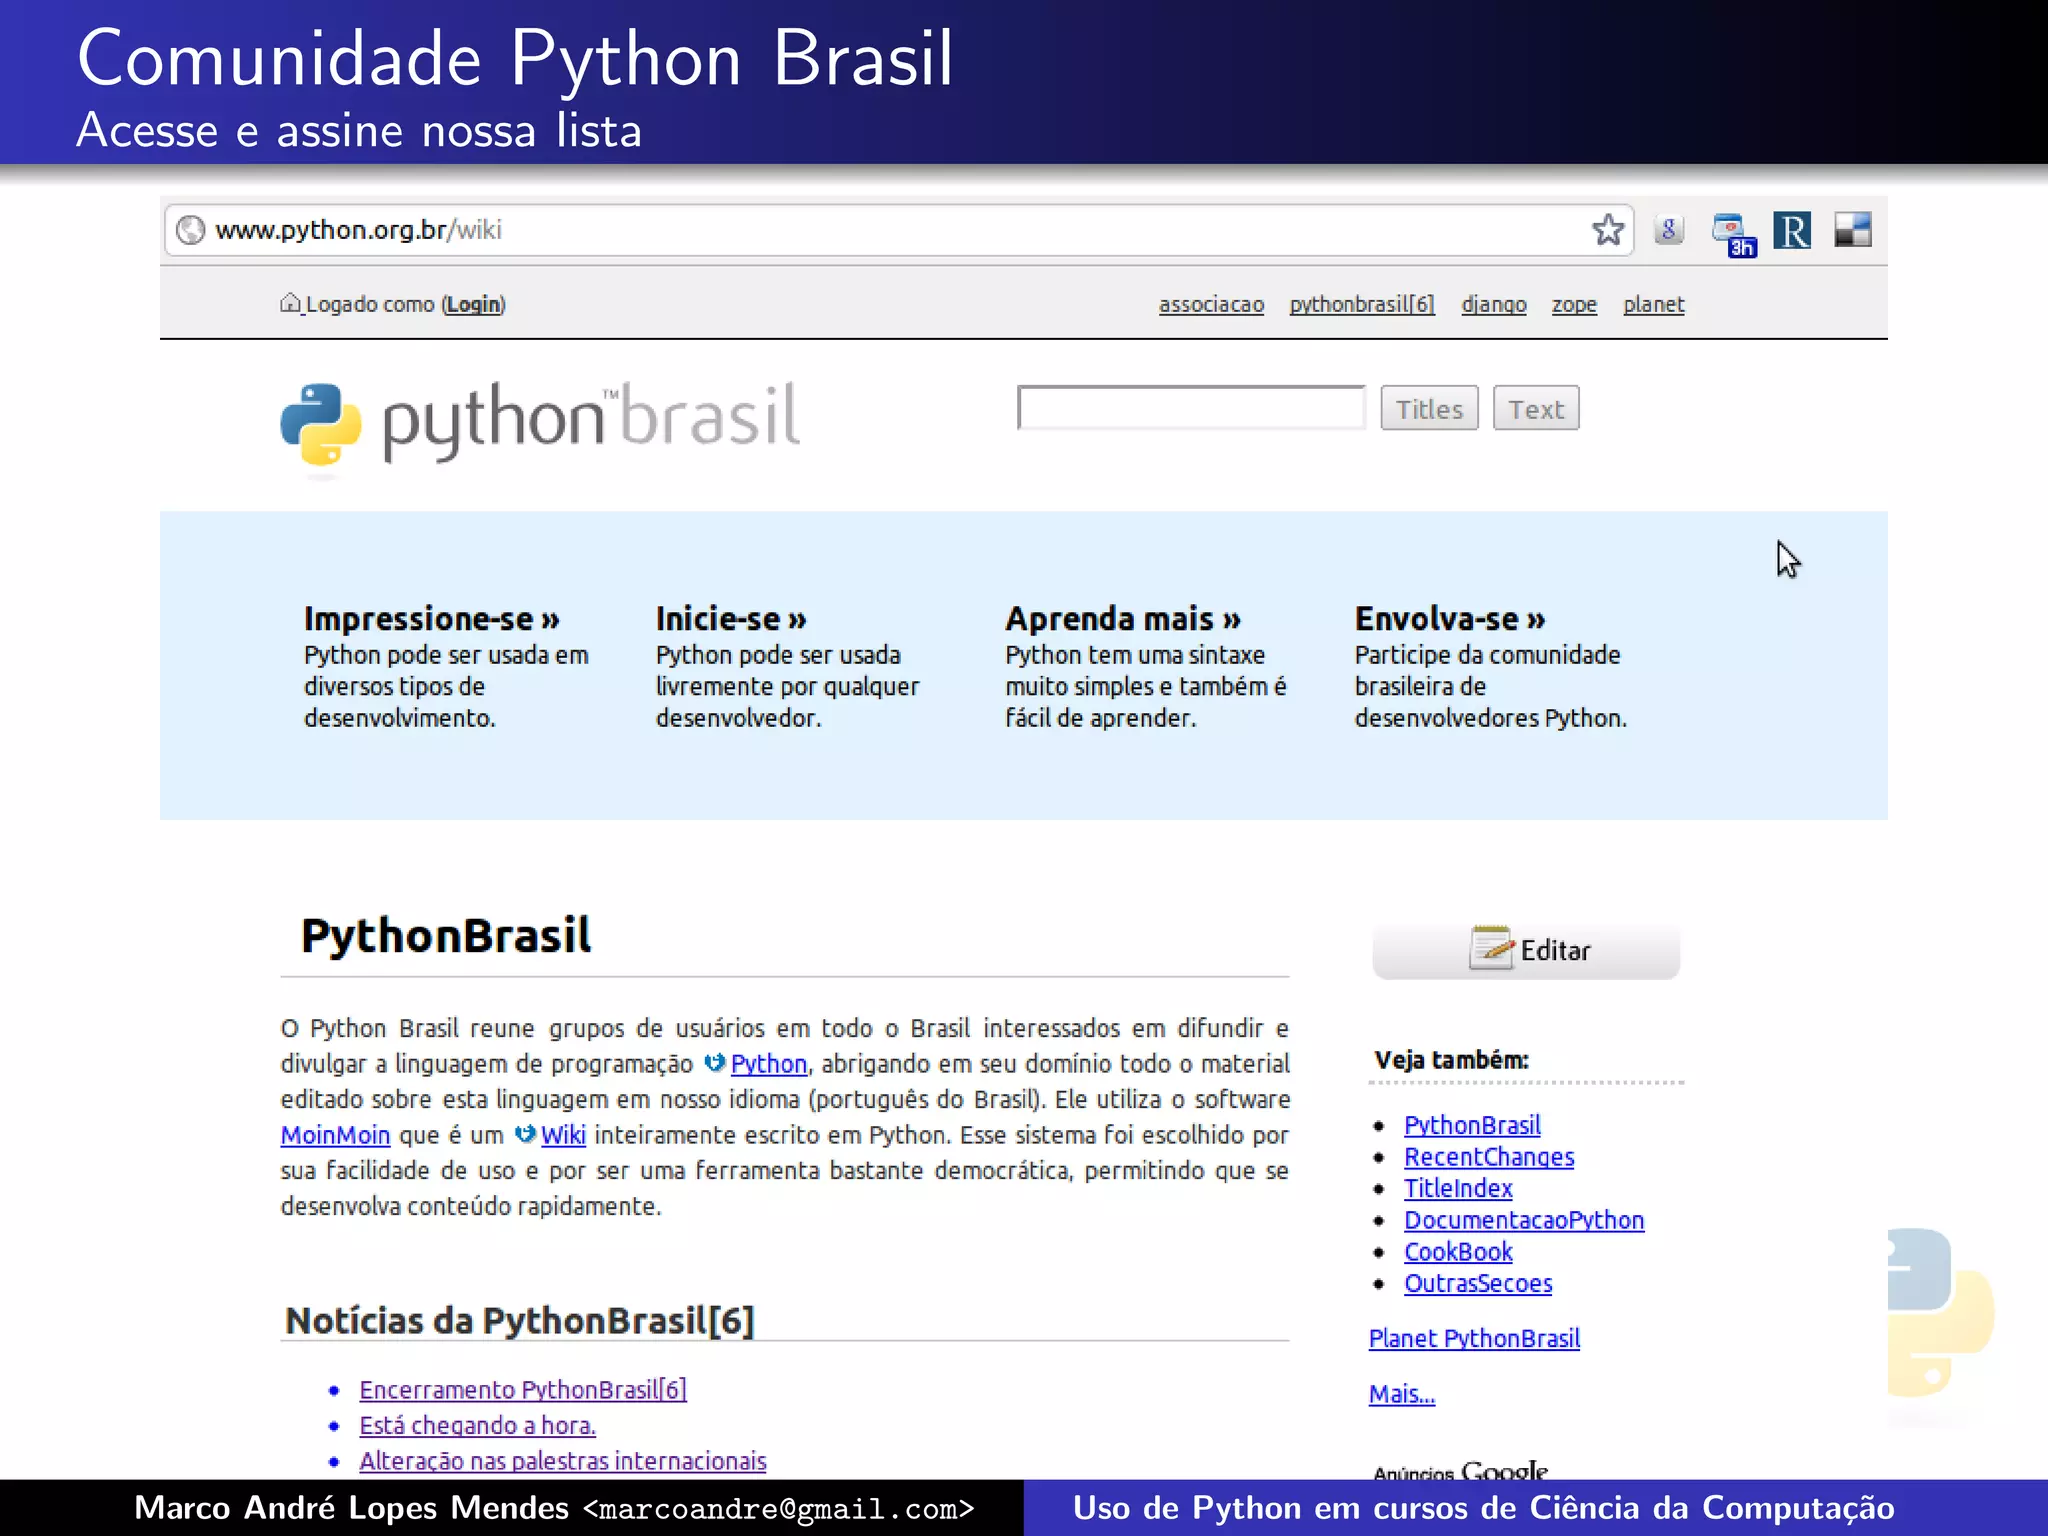Image resolution: width=2048 pixels, height=1536 pixels.
Task: Open Alteração nas palestras internacionais news
Action: pyautogui.click(x=563, y=1461)
